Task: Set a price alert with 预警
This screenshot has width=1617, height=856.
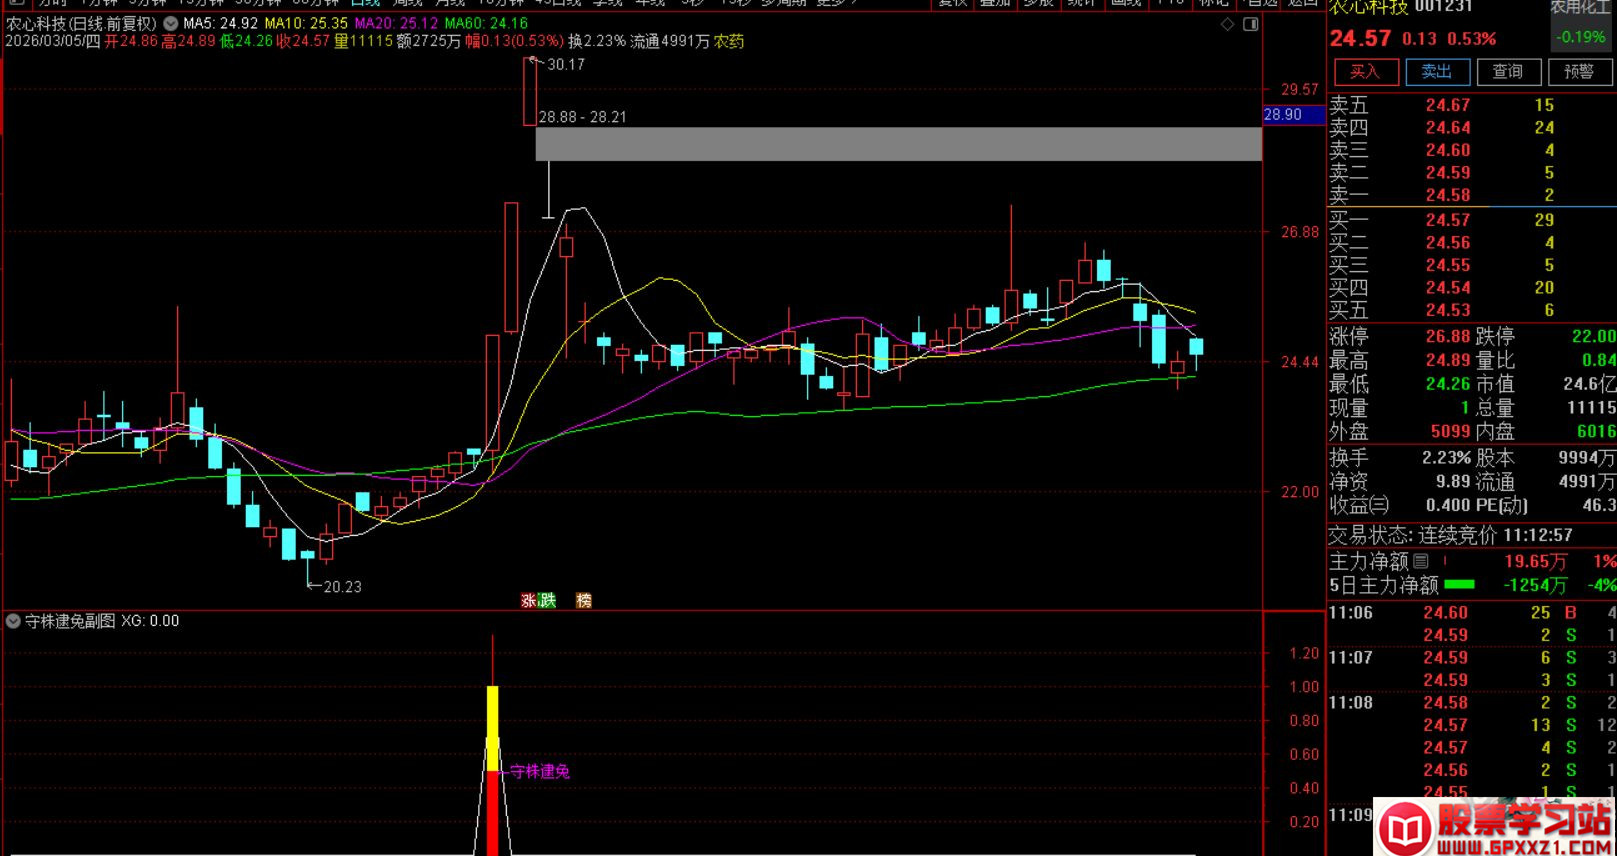Action: 1579,72
